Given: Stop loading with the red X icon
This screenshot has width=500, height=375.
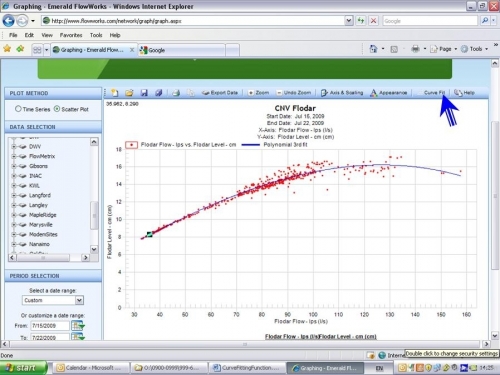Looking at the screenshot, I should (374, 21).
